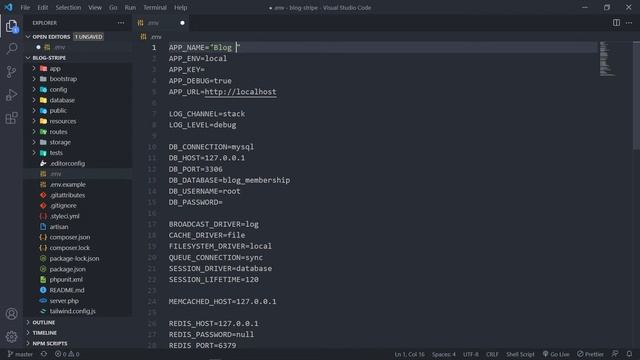Open the Selection menu
640x360 pixels.
tap(68, 7)
